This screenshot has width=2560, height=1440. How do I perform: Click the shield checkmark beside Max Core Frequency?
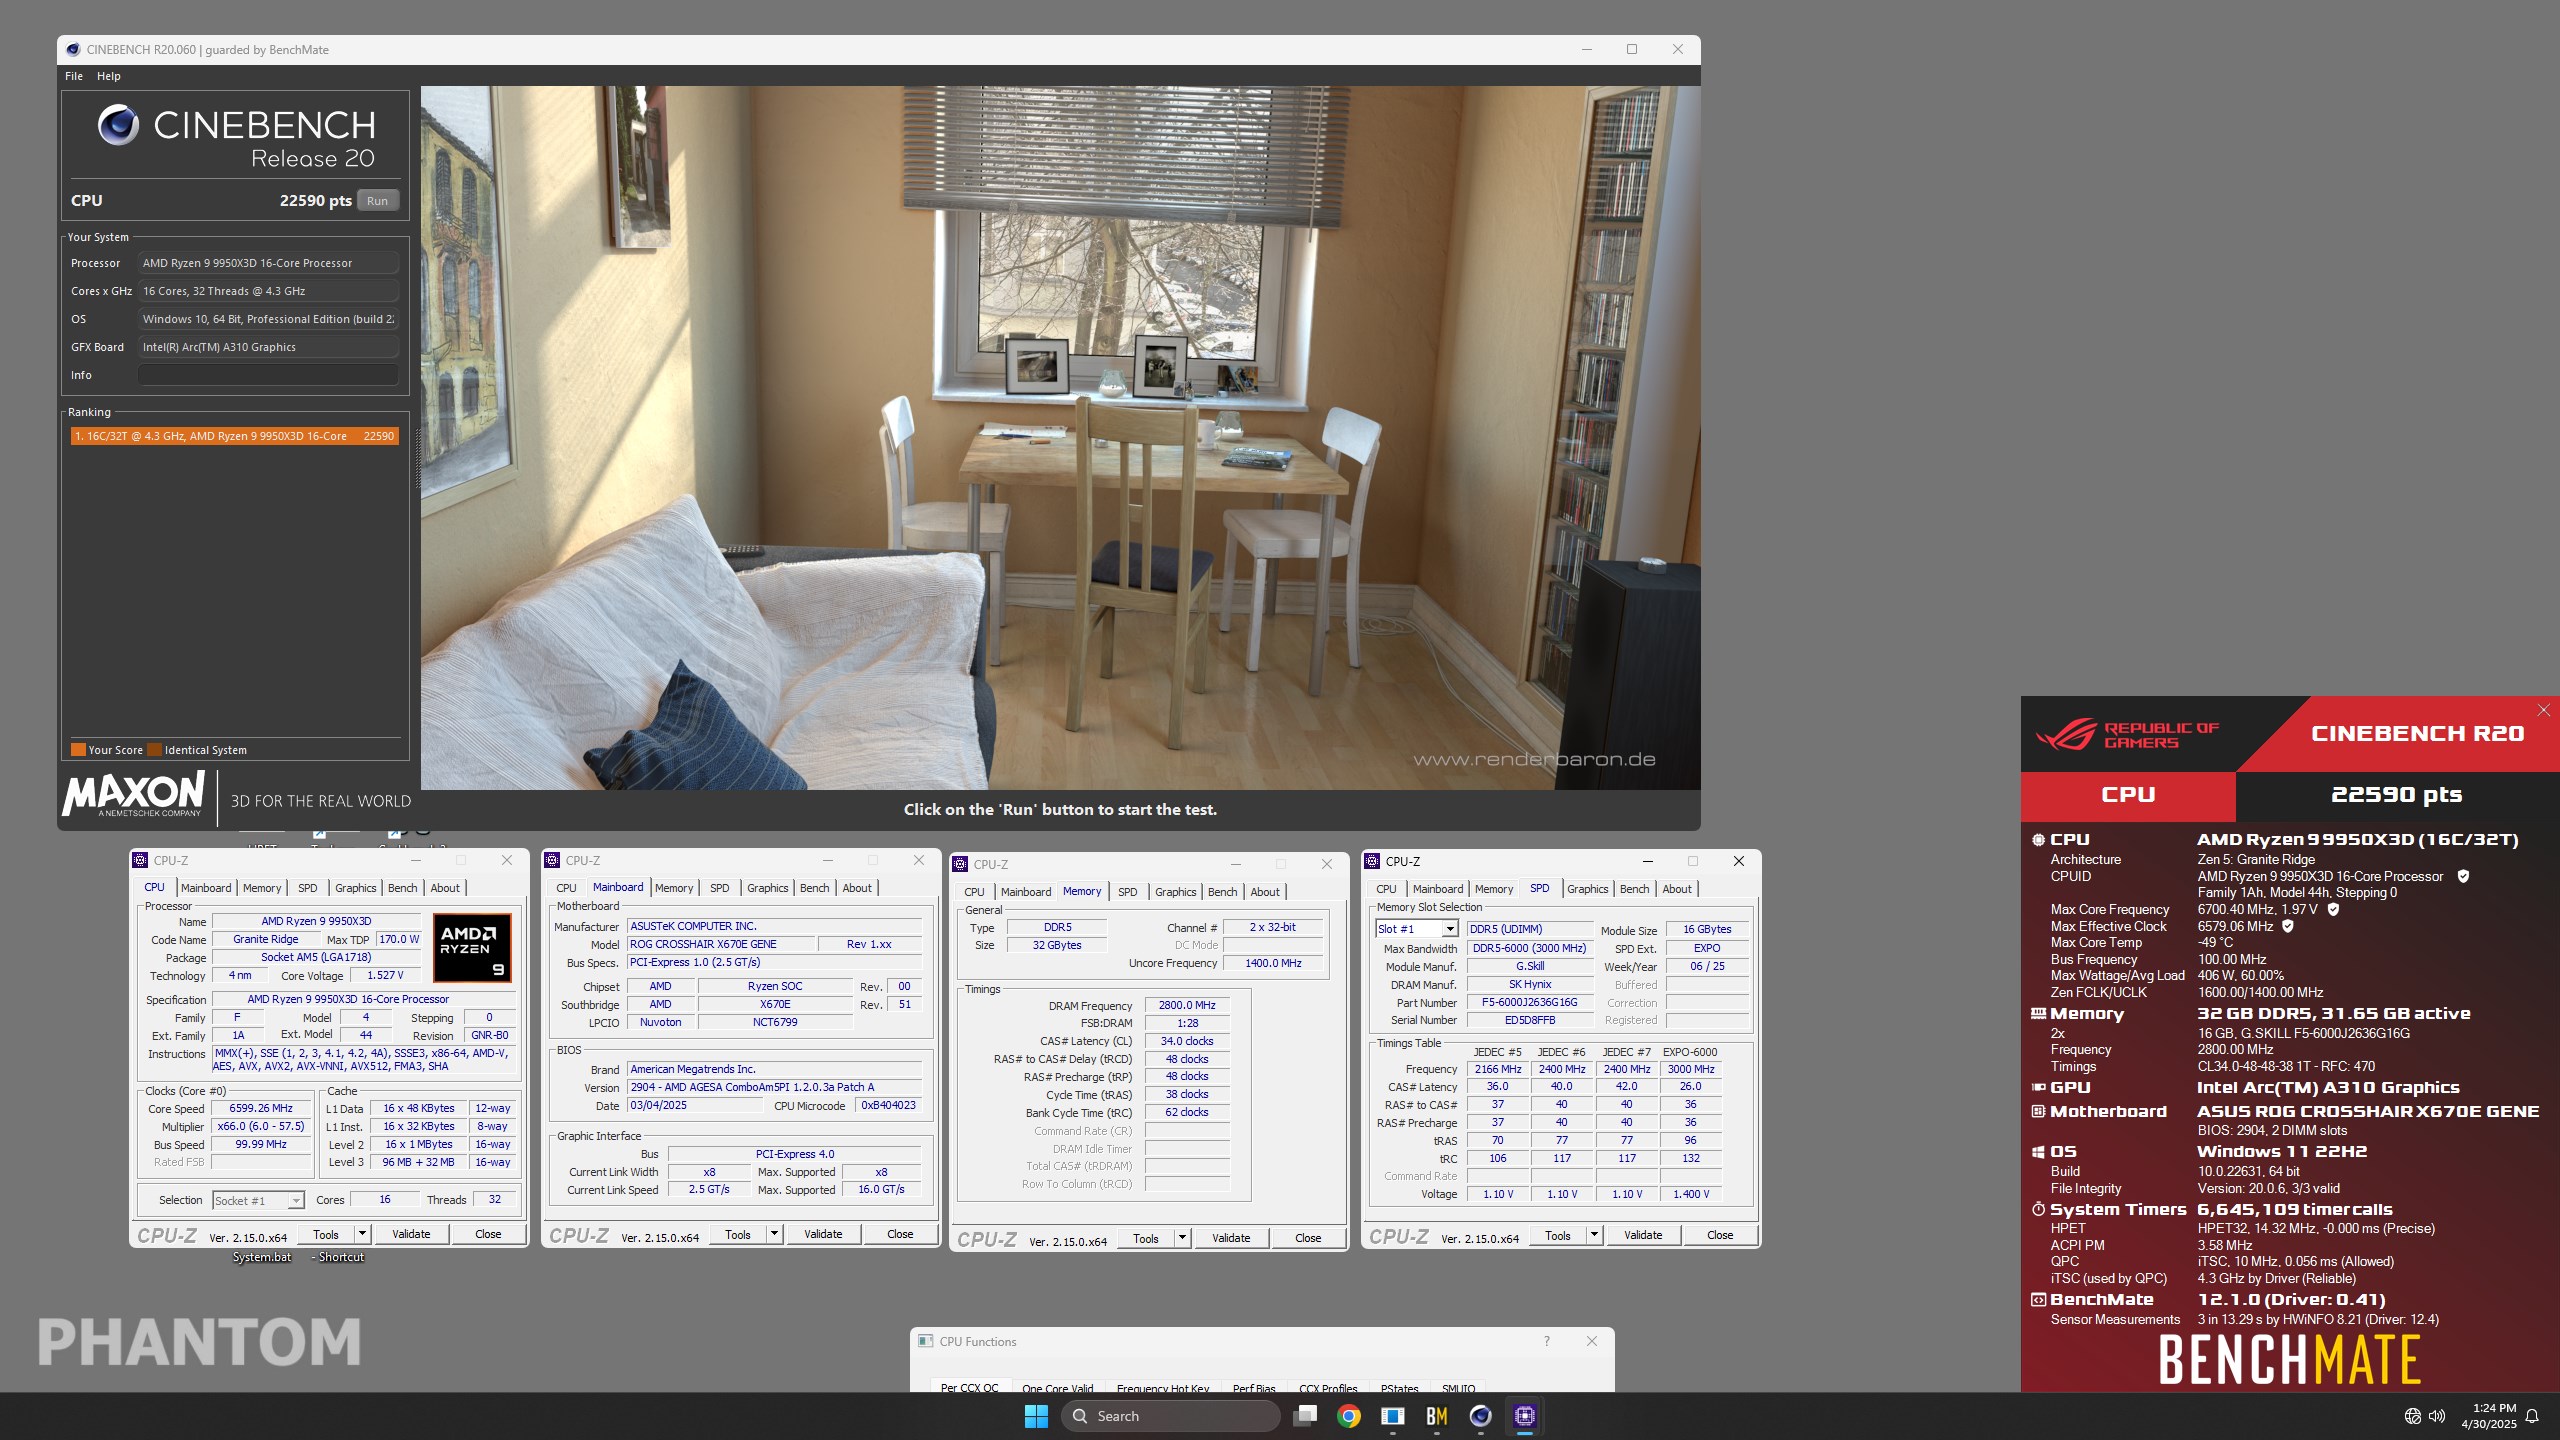click(2333, 910)
